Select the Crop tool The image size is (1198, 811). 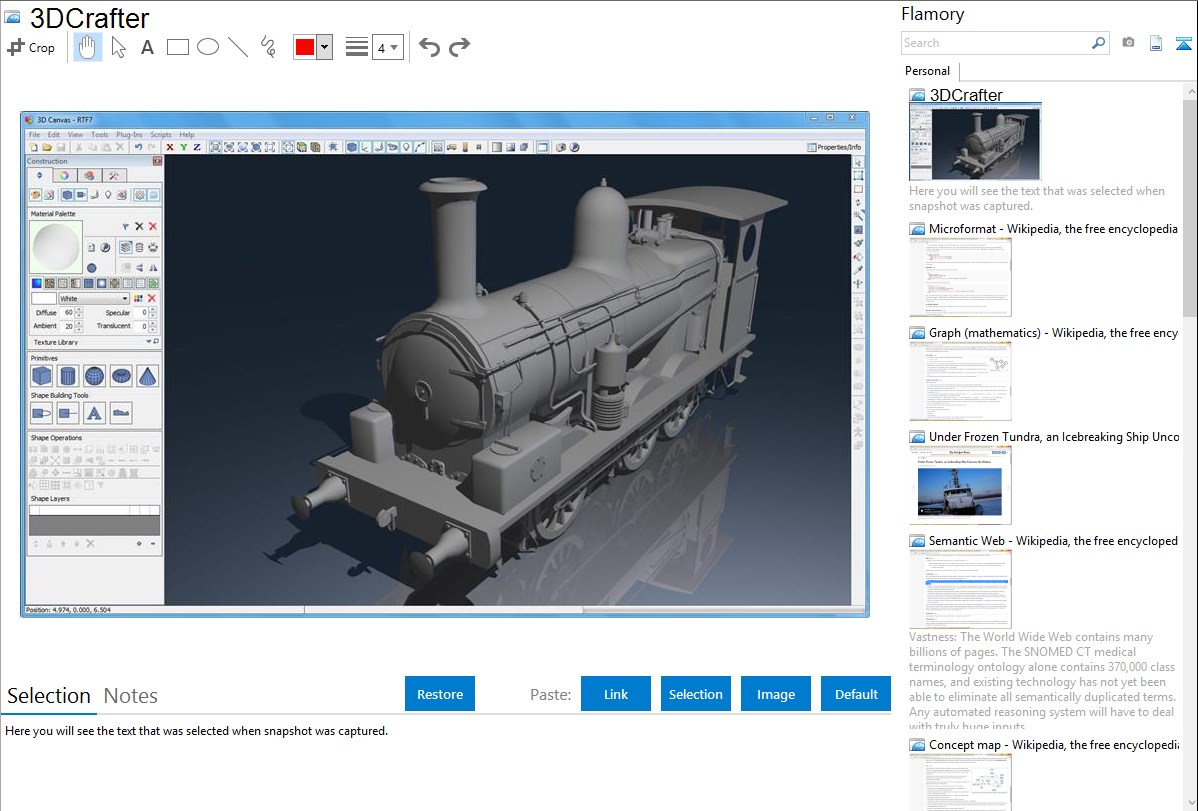click(31, 47)
